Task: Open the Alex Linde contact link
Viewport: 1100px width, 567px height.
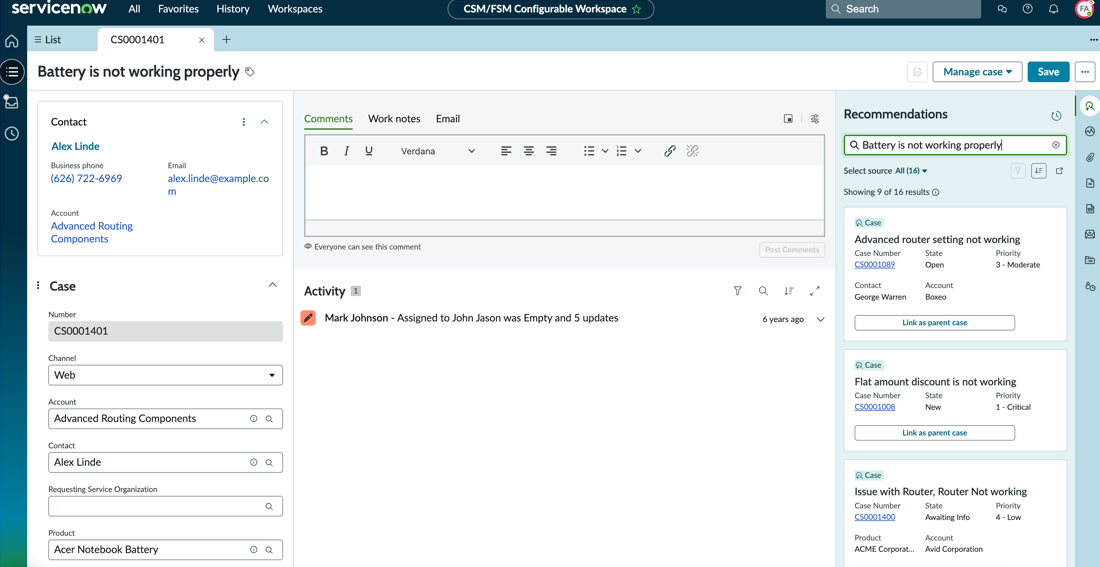Action: (75, 147)
